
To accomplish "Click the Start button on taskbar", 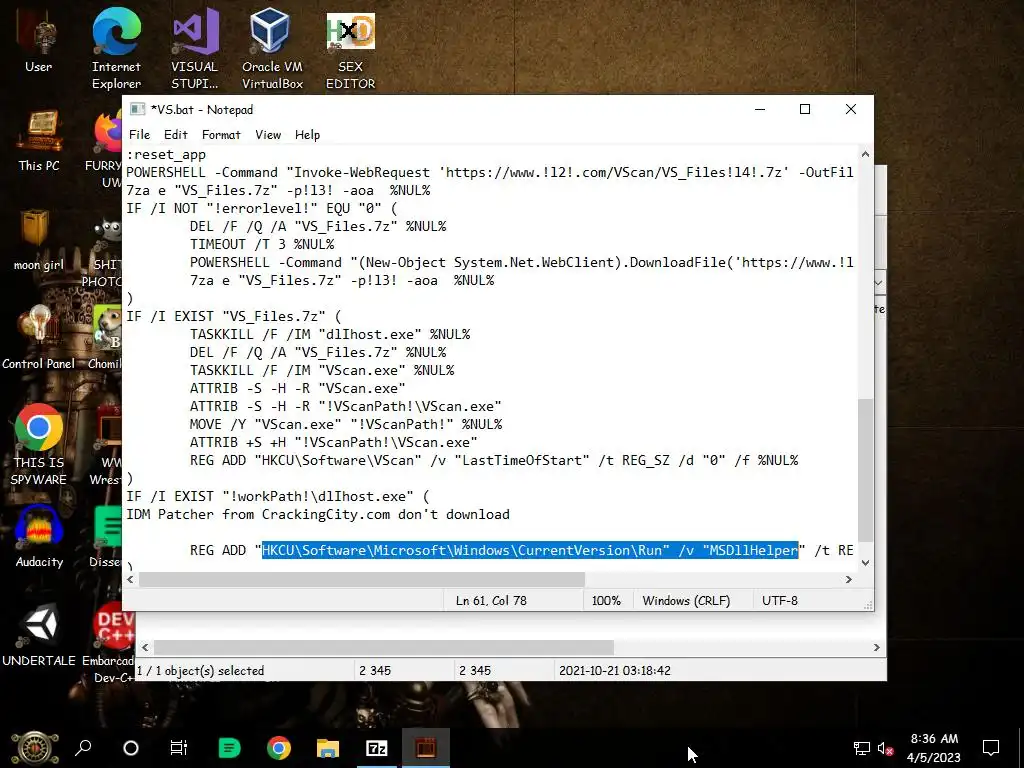I will [34, 748].
